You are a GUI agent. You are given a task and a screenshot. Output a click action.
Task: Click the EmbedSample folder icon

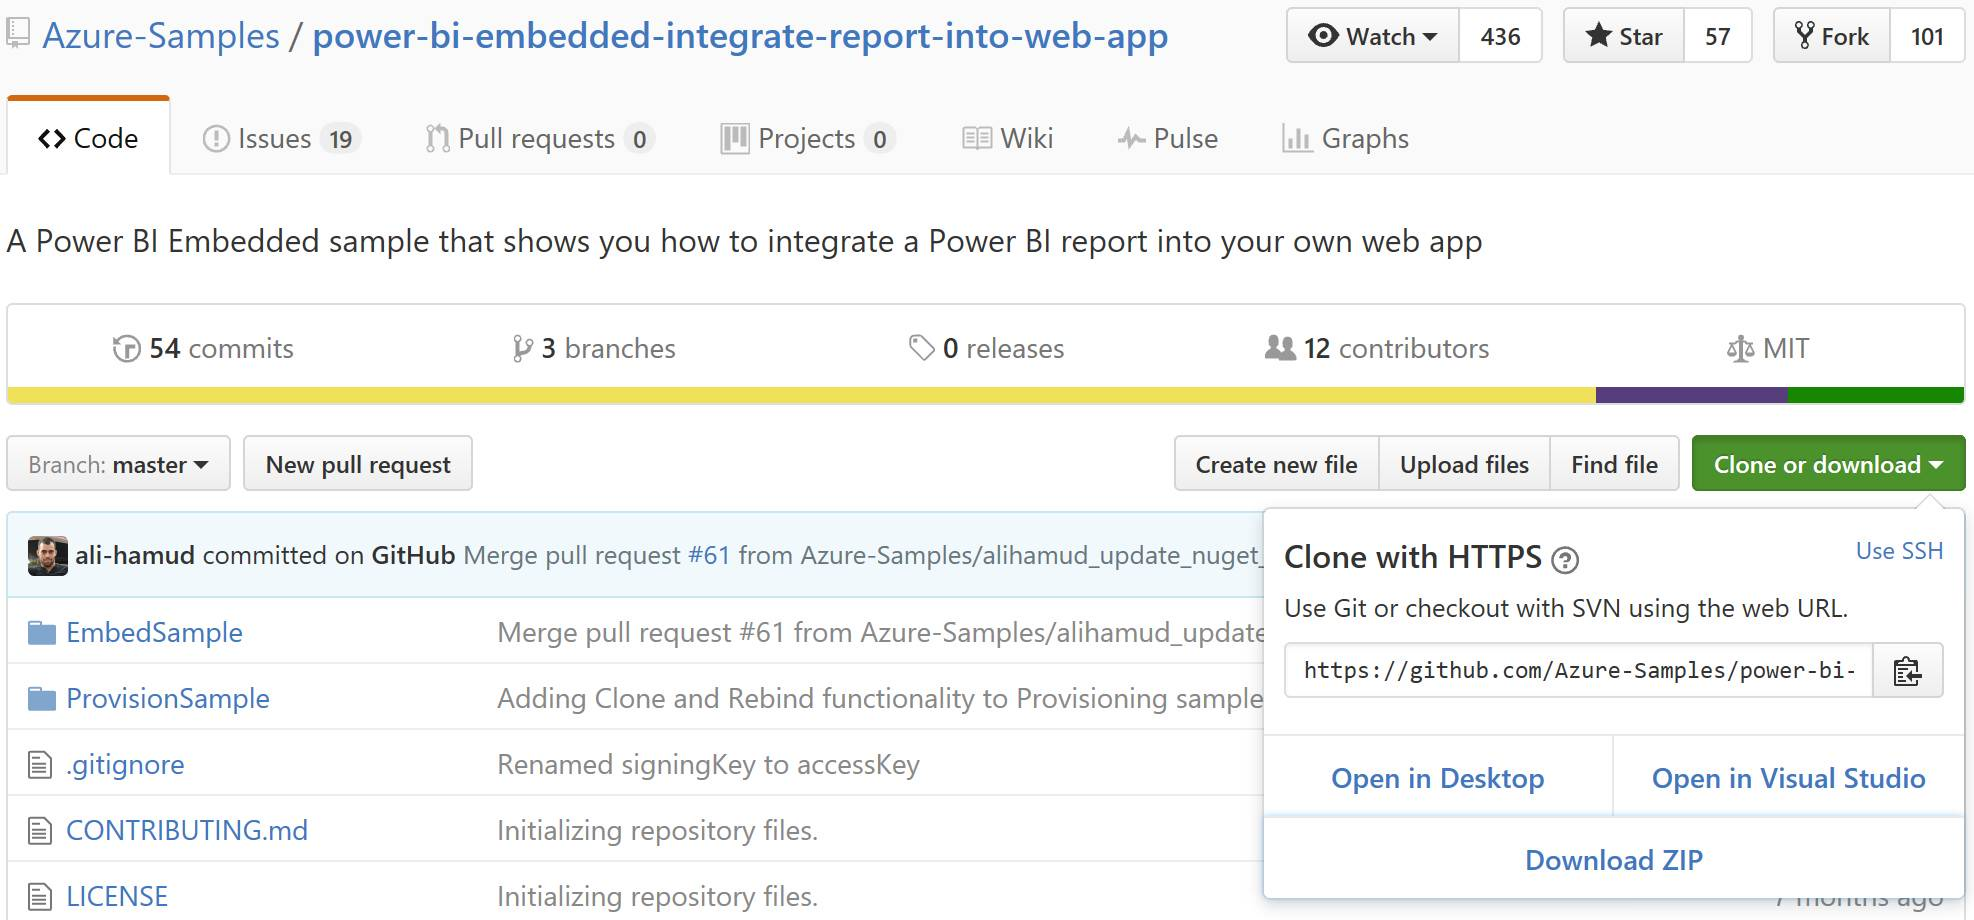[41, 633]
